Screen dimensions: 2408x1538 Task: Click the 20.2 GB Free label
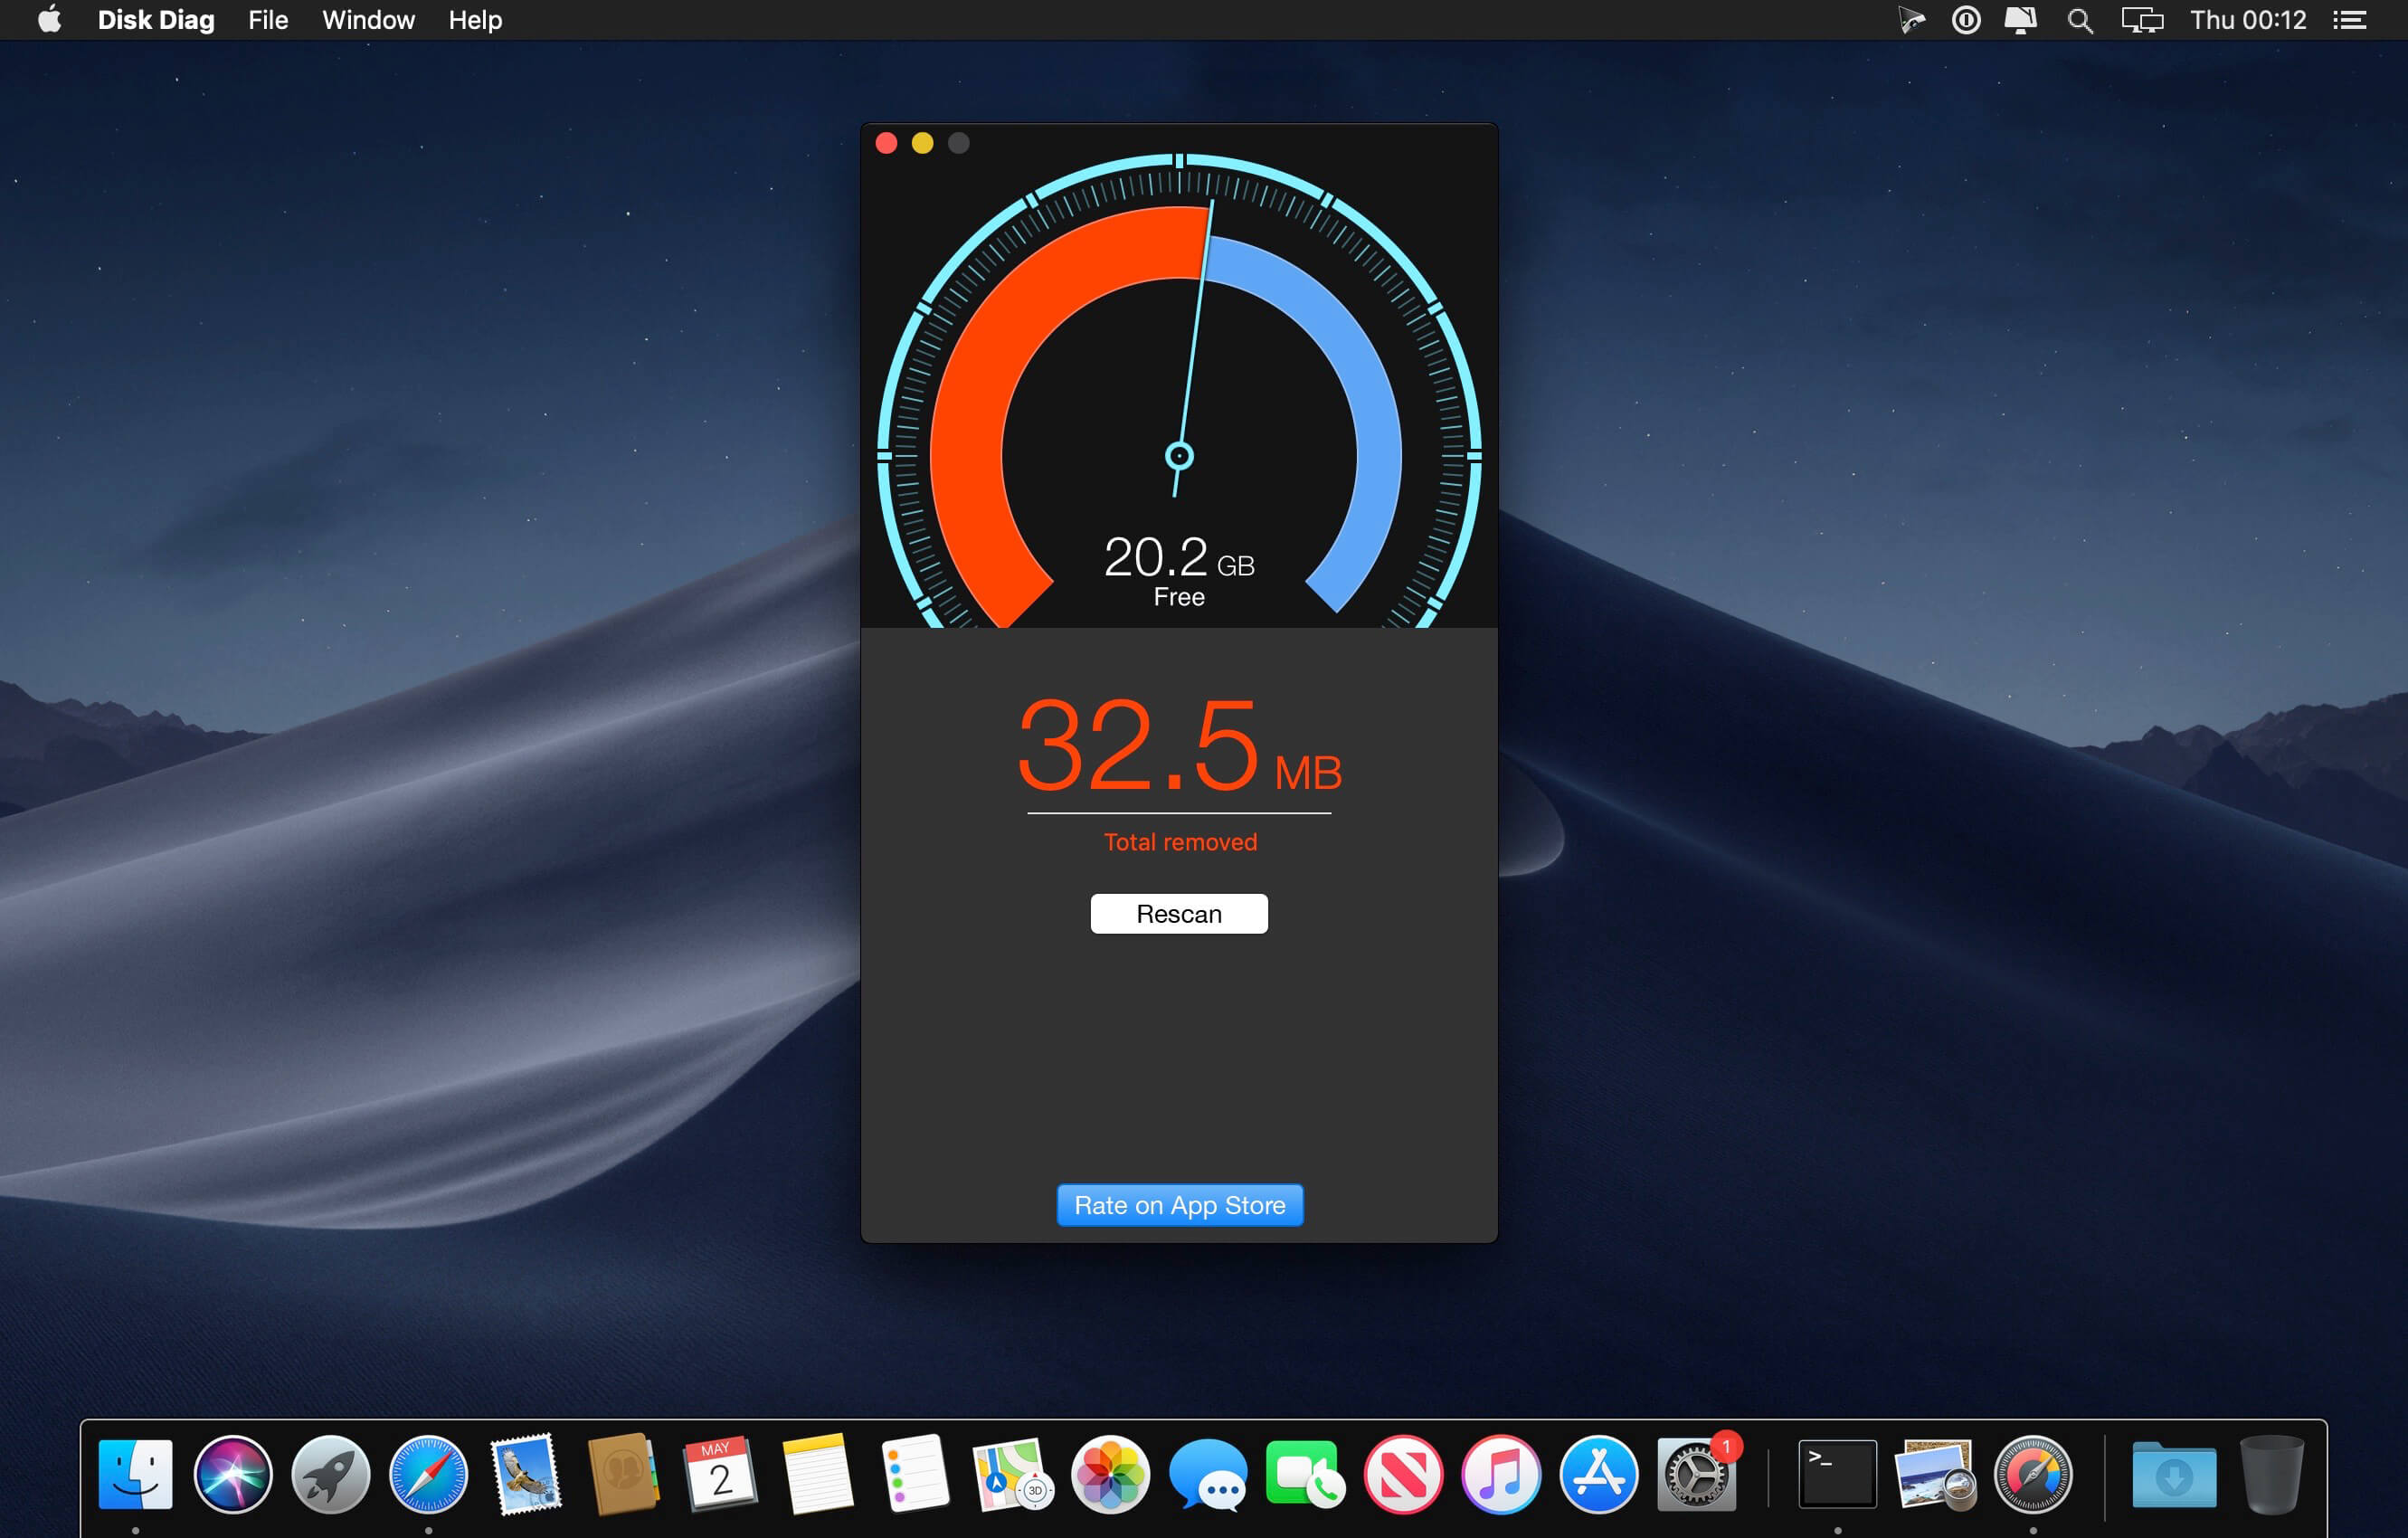point(1179,570)
